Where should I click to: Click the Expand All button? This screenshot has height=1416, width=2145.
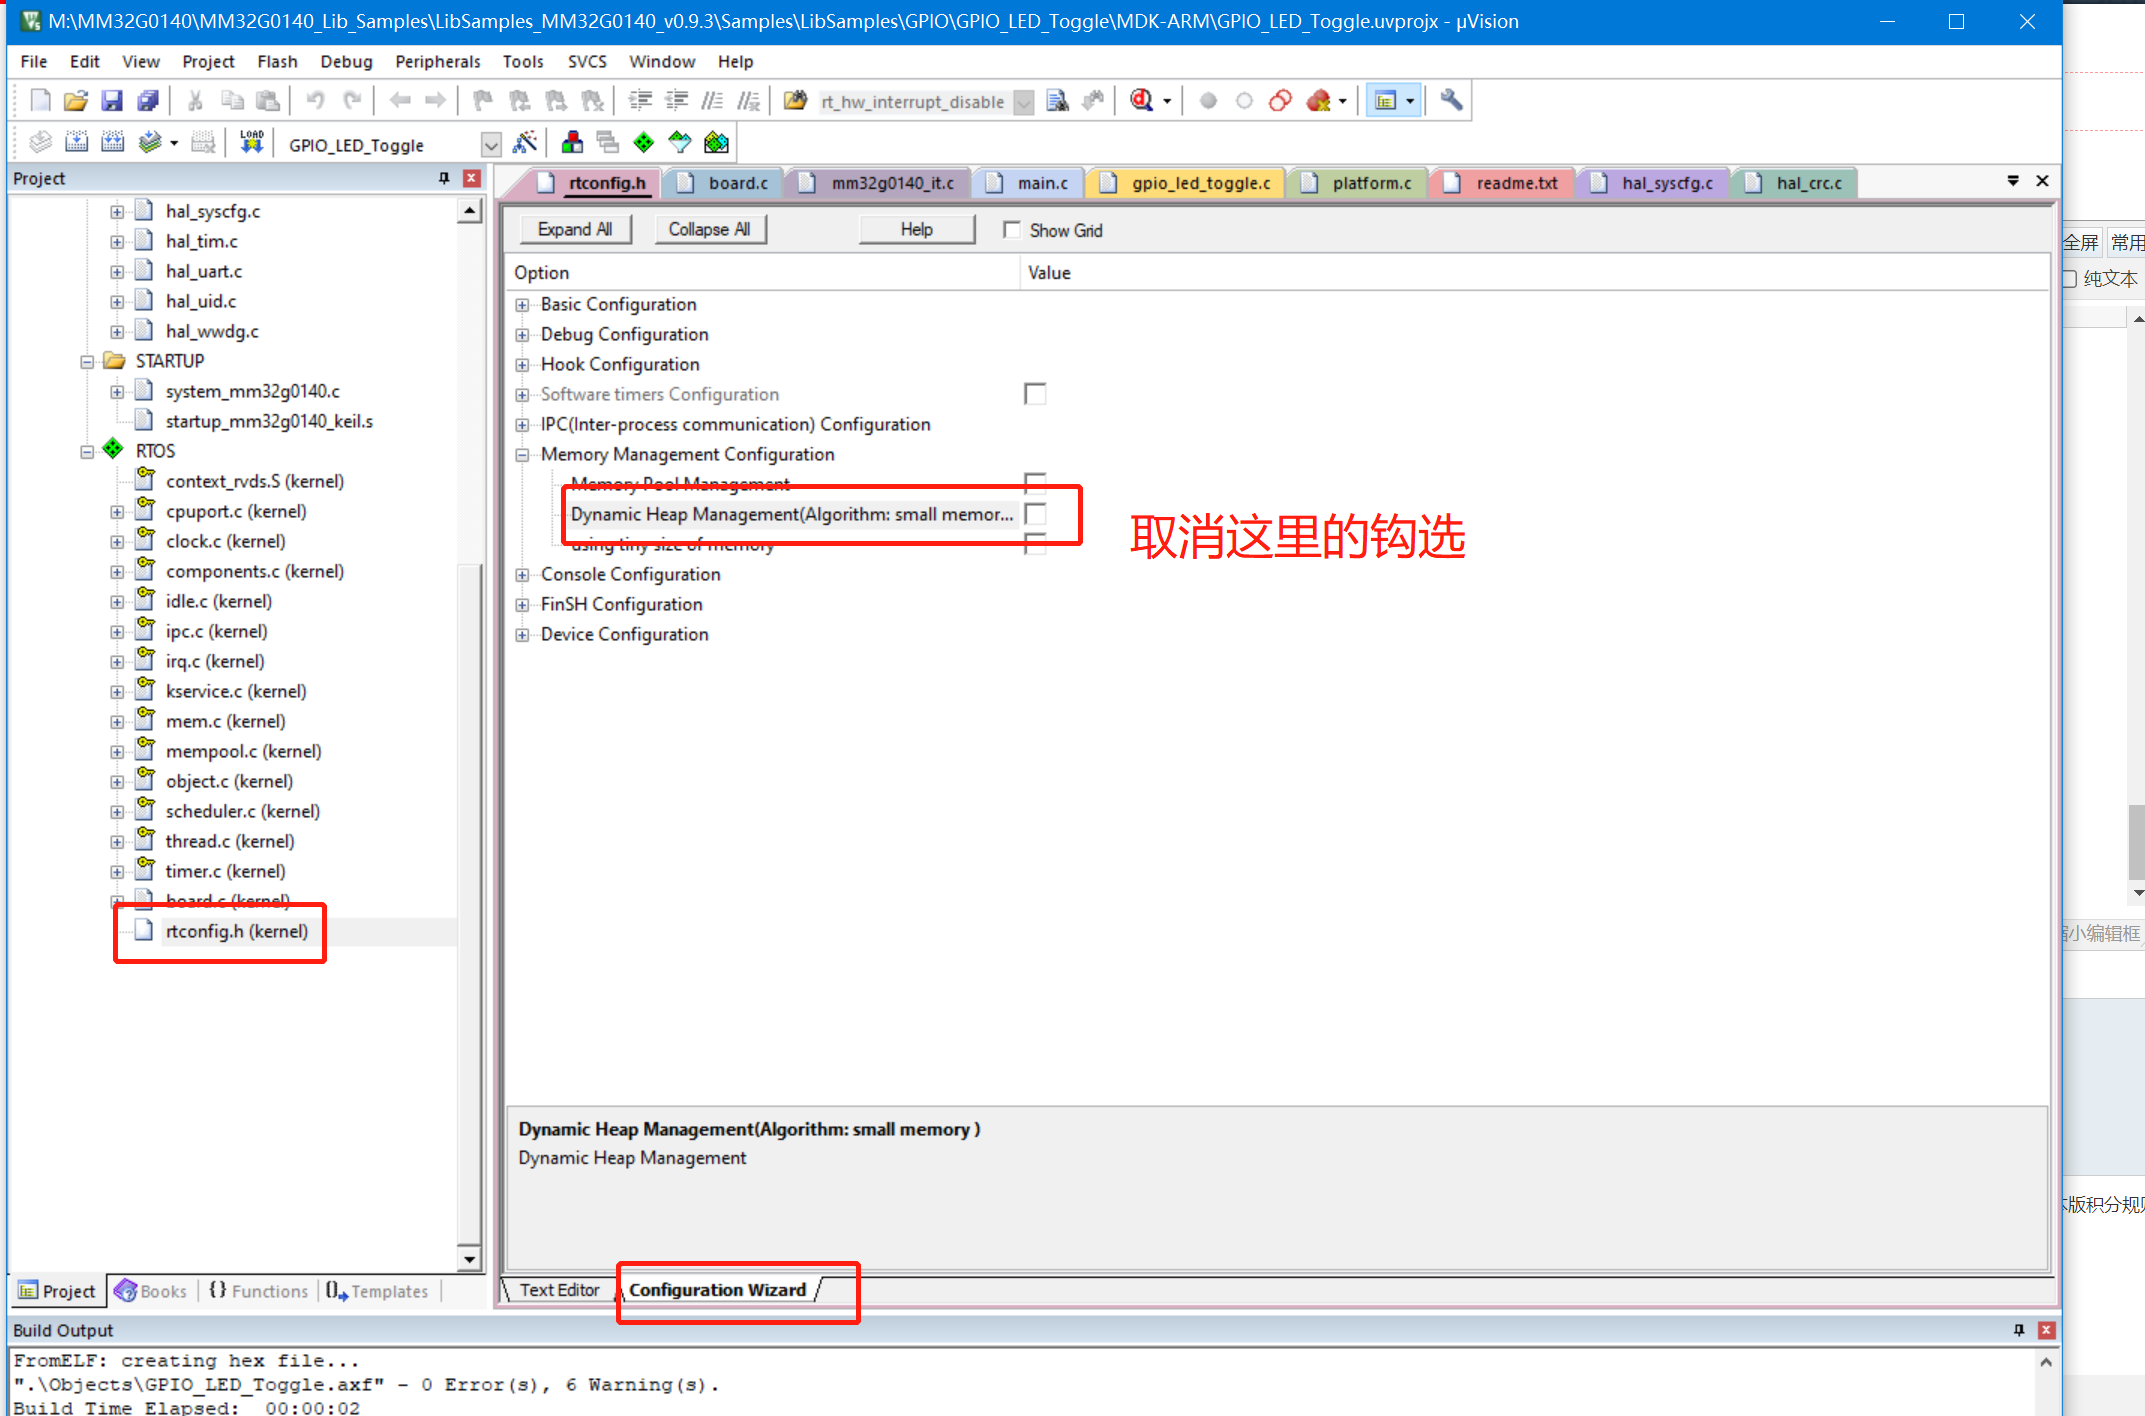click(x=575, y=230)
